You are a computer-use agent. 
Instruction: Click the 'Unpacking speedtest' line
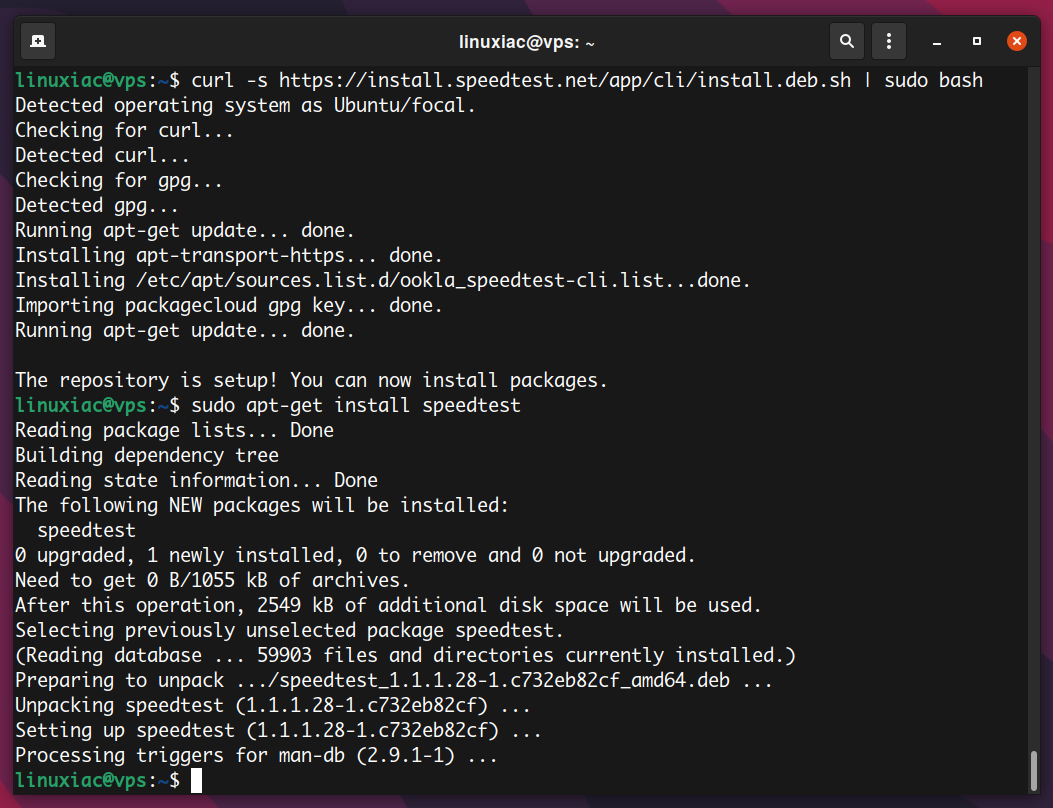273,705
